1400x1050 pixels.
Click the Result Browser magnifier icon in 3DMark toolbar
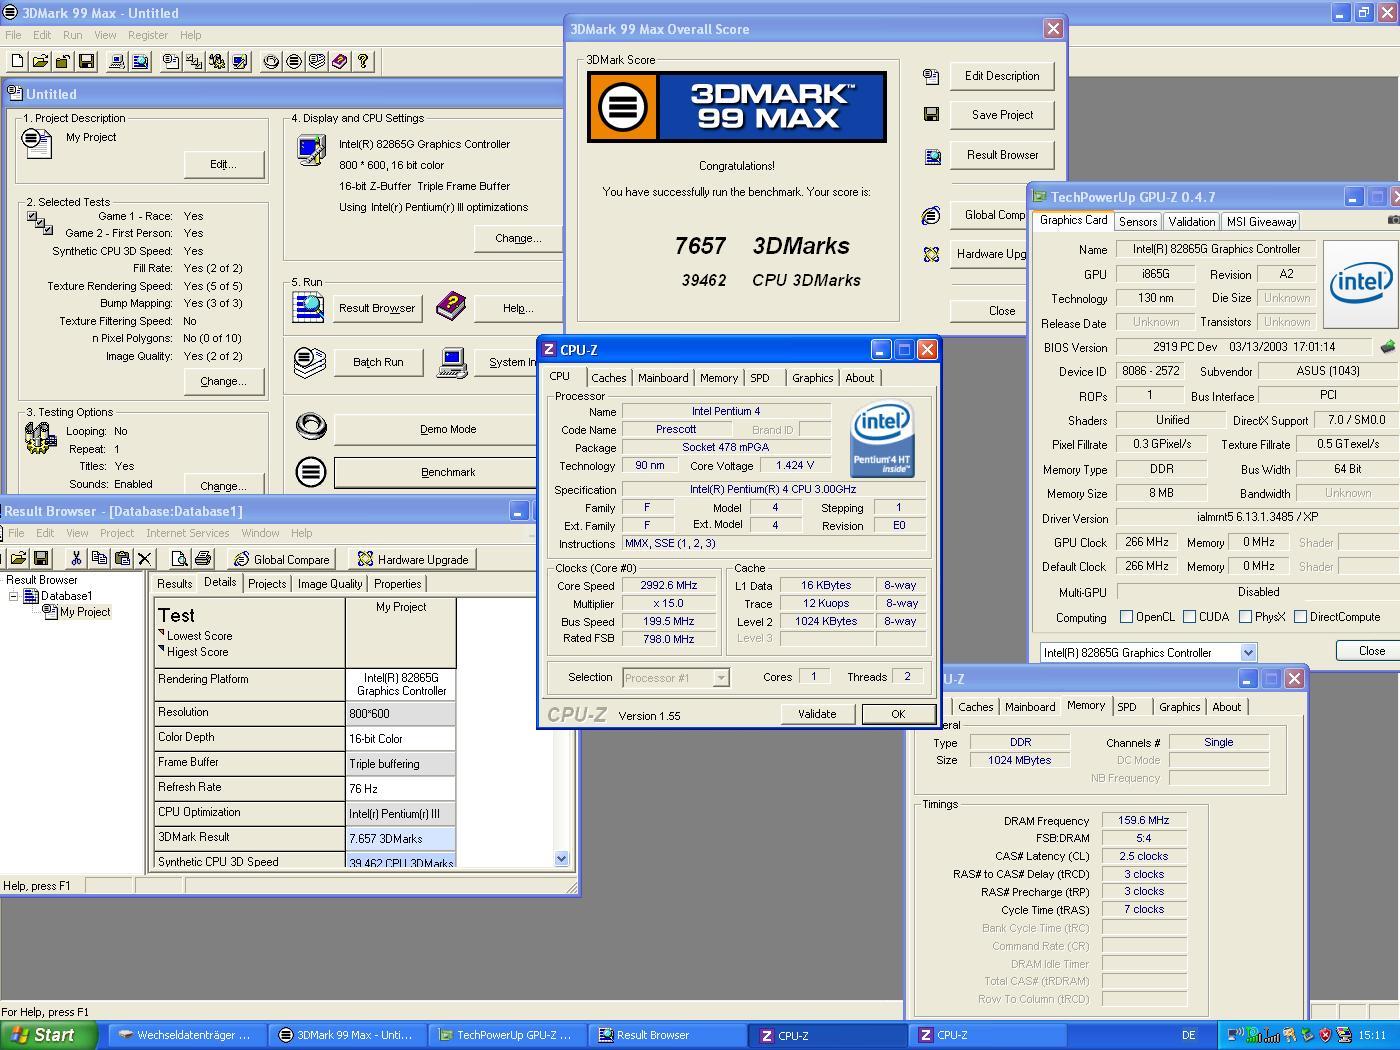coord(140,62)
